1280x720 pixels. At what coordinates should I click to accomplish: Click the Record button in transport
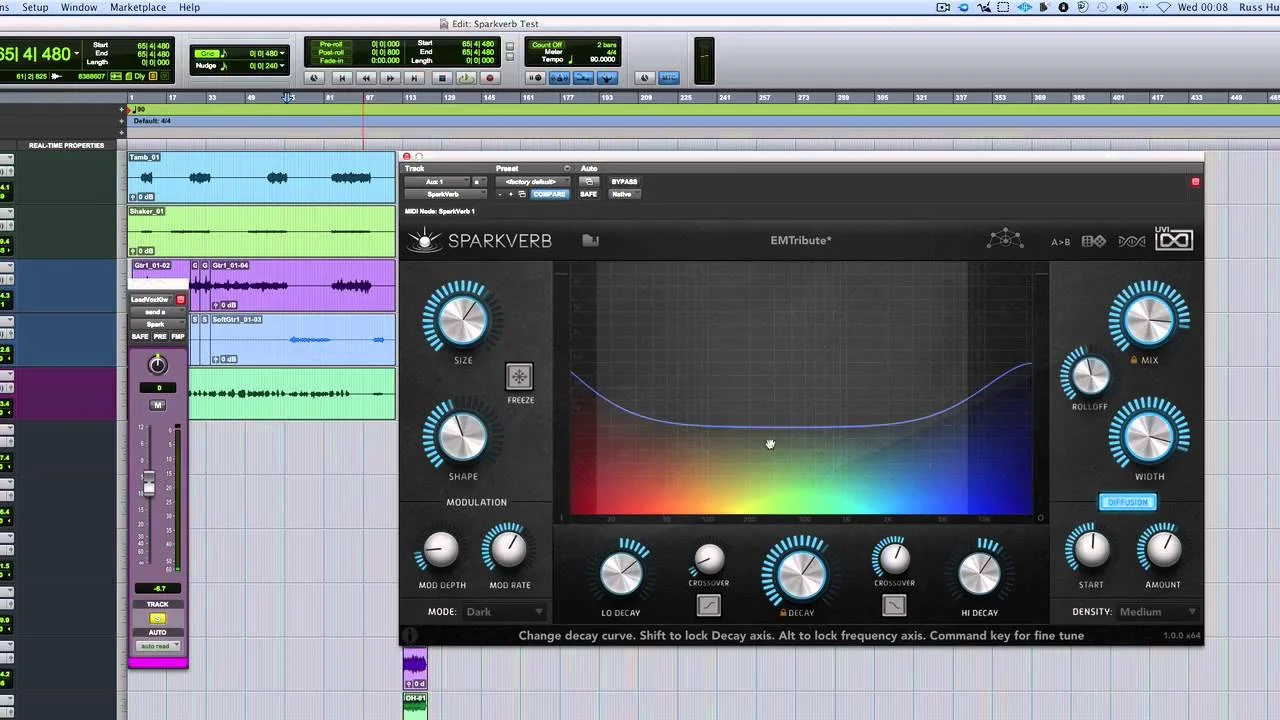point(489,78)
